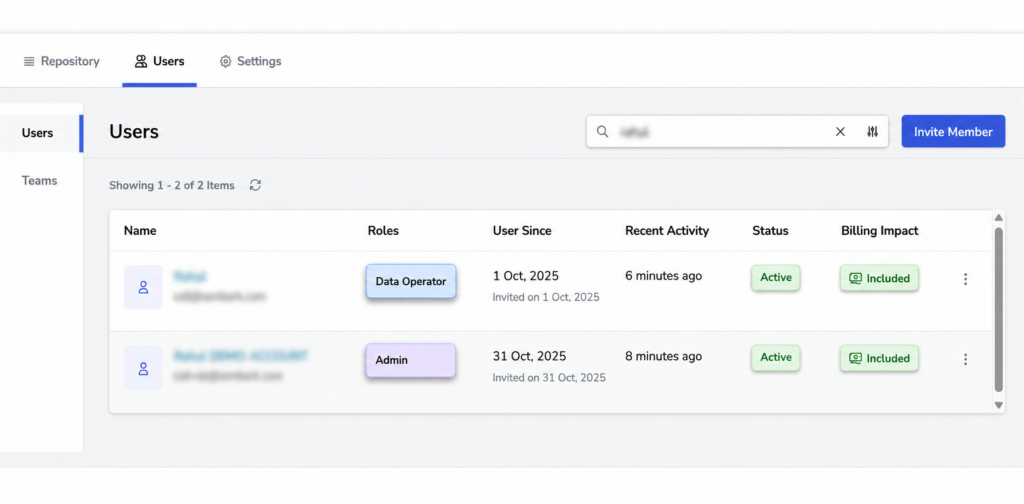Viewport: 1024px width, 504px height.
Task: Click the Active status of Data Operator row
Action: (776, 277)
